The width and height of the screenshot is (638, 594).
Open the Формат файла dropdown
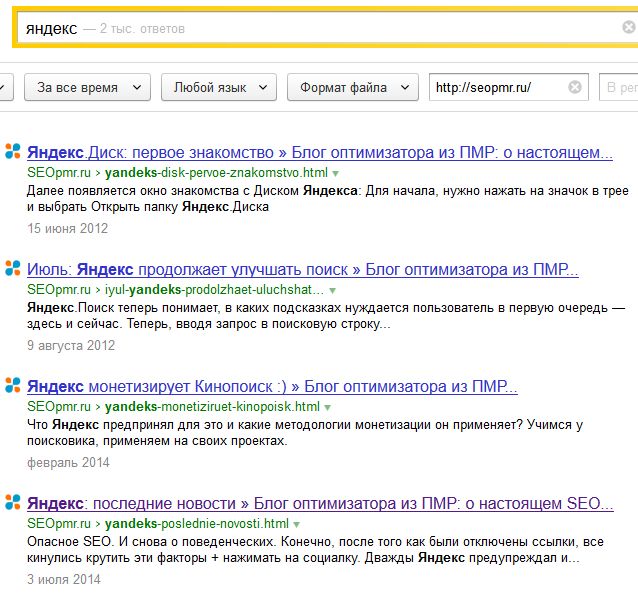(353, 87)
